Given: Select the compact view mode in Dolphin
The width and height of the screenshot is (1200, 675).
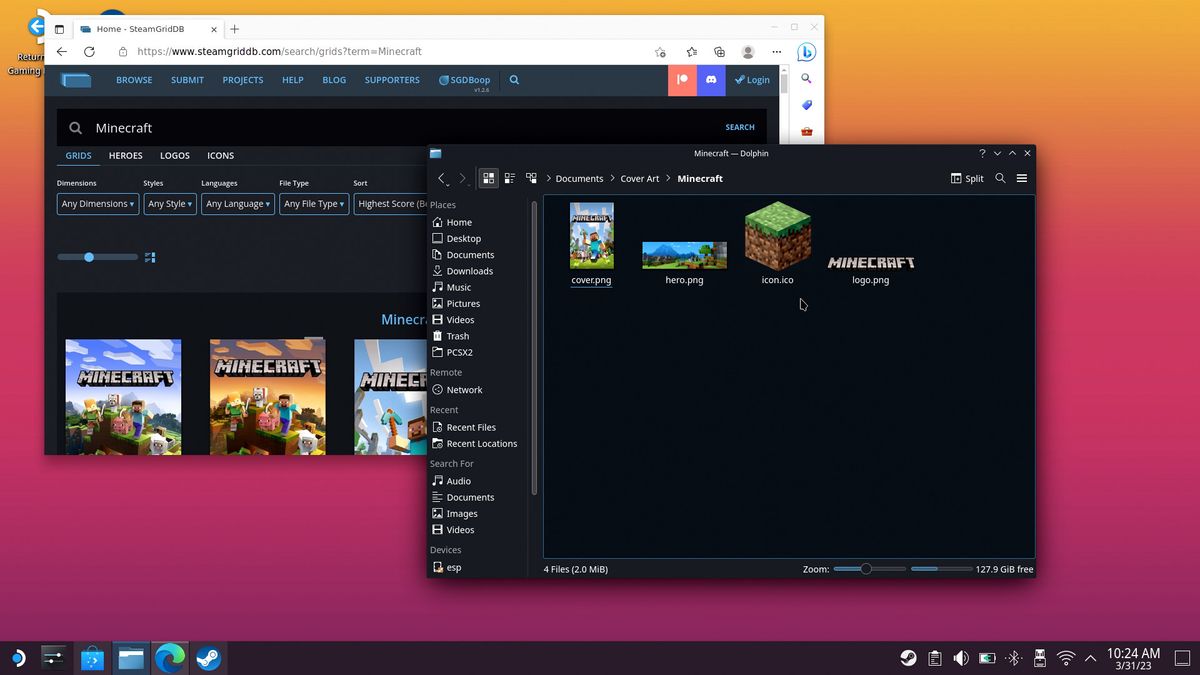Looking at the screenshot, I should (509, 178).
